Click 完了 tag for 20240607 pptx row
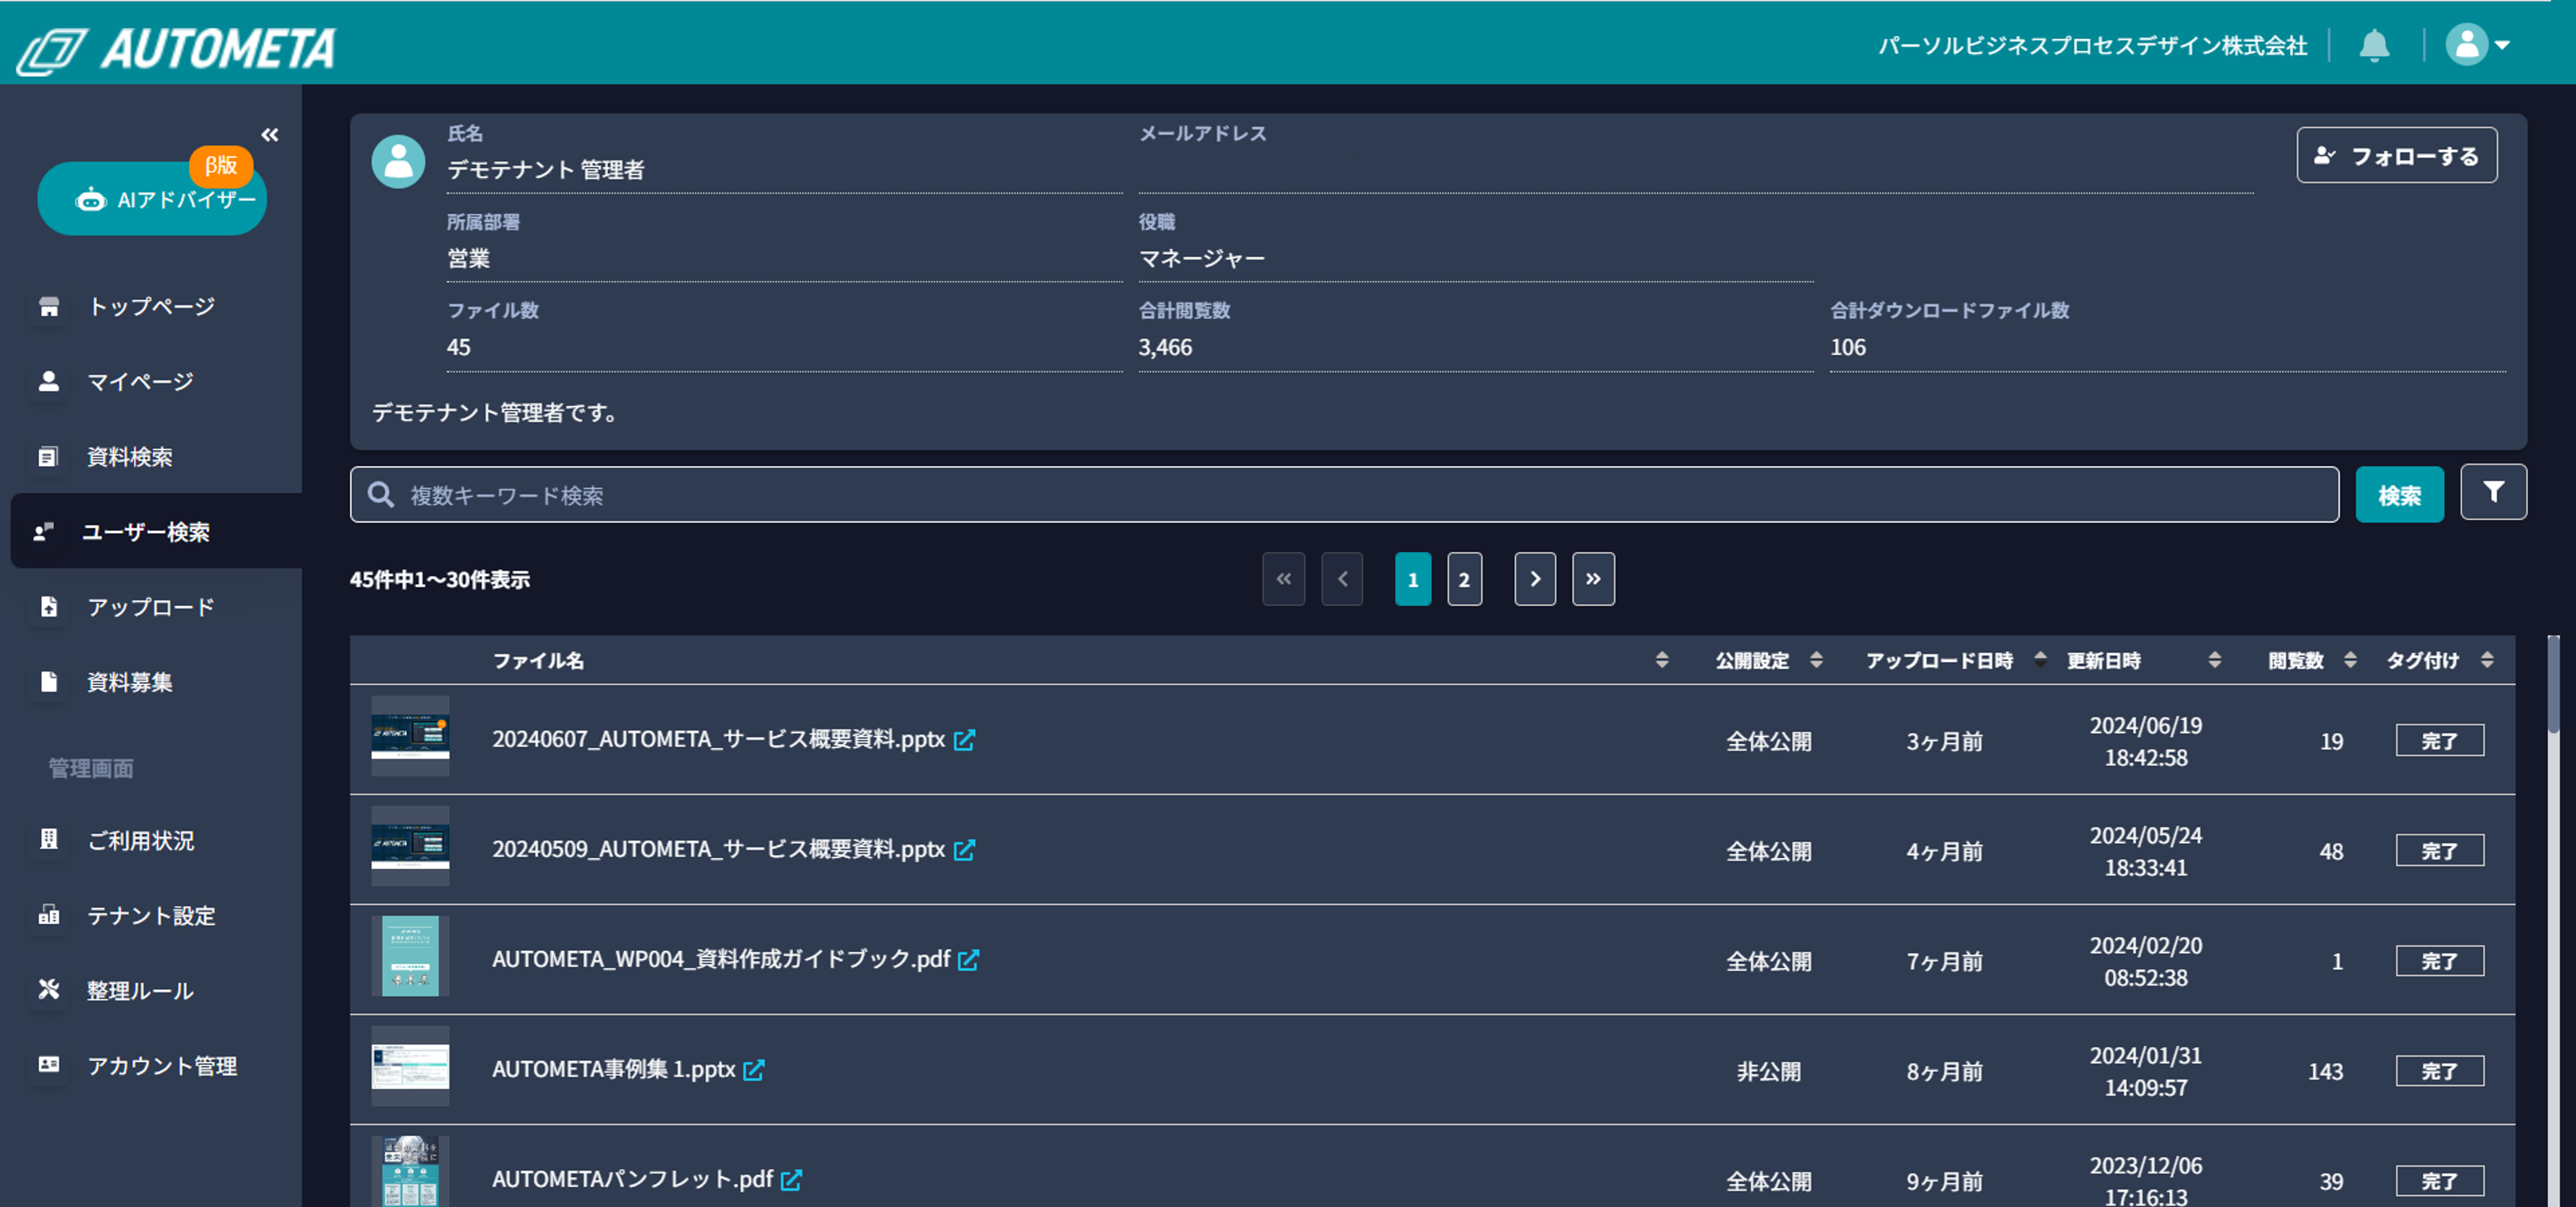Image resolution: width=2576 pixels, height=1207 pixels. [2439, 741]
